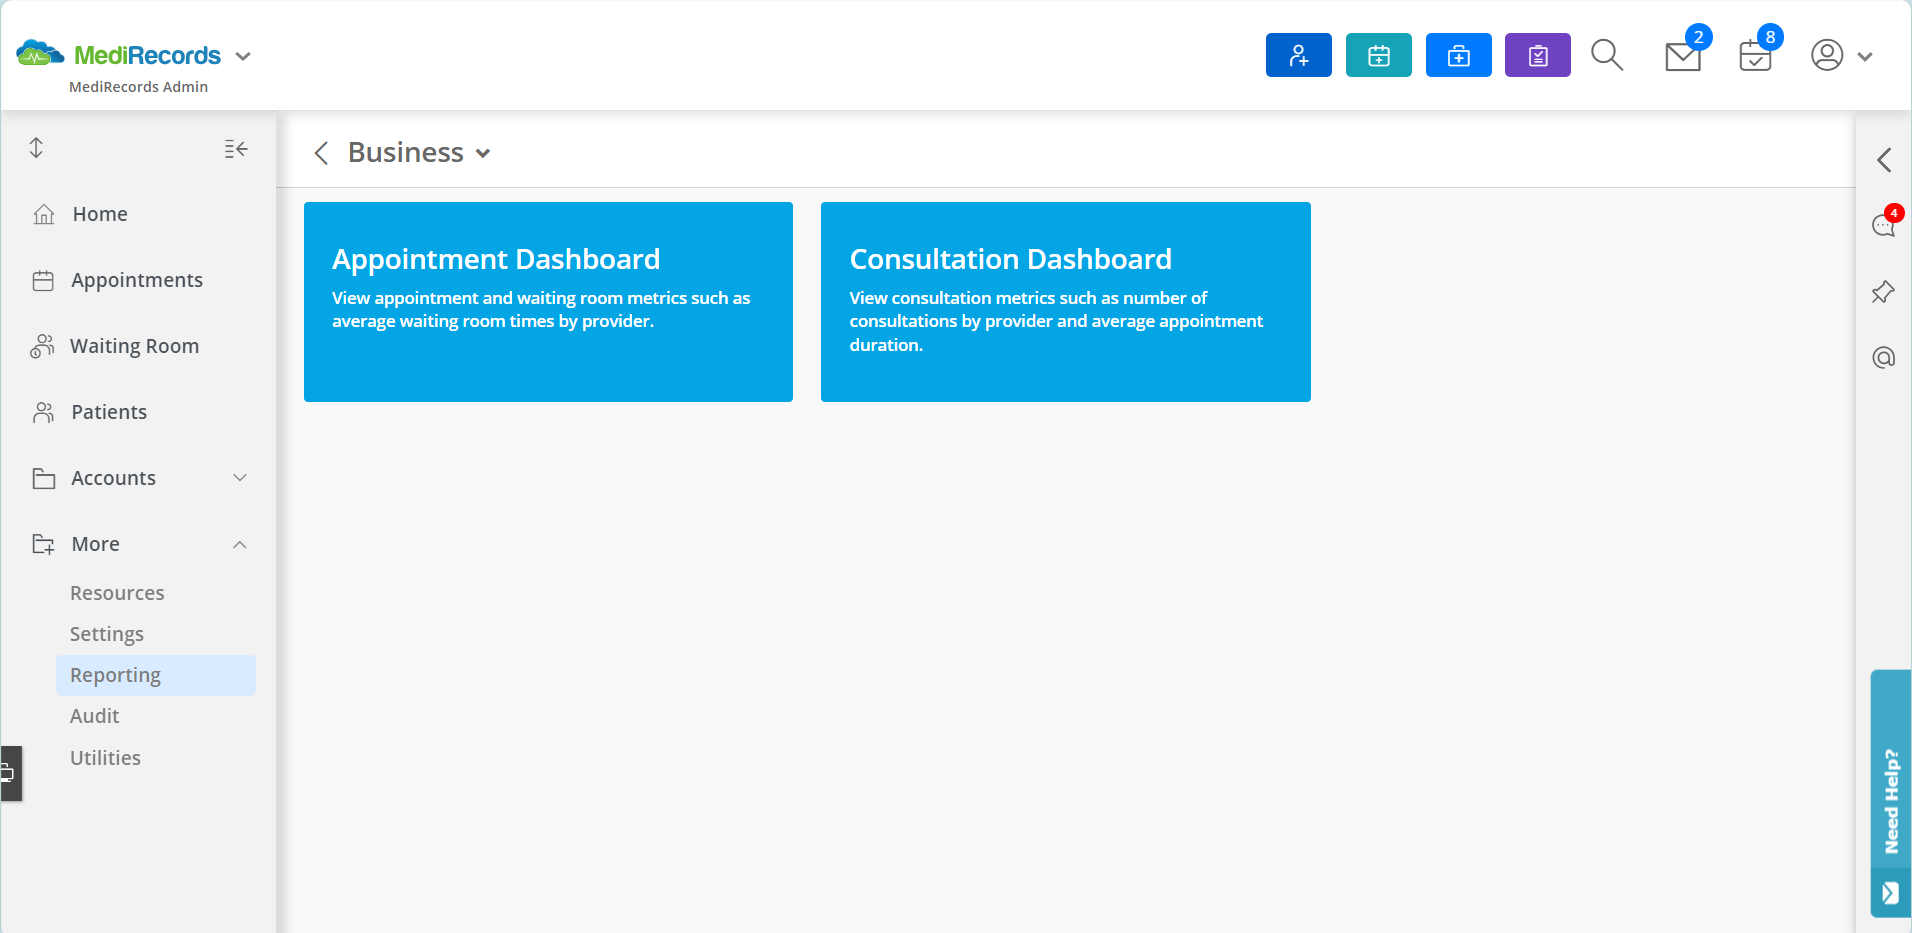Open Settings under More
Viewport: 1912px width, 933px height.
coord(107,634)
